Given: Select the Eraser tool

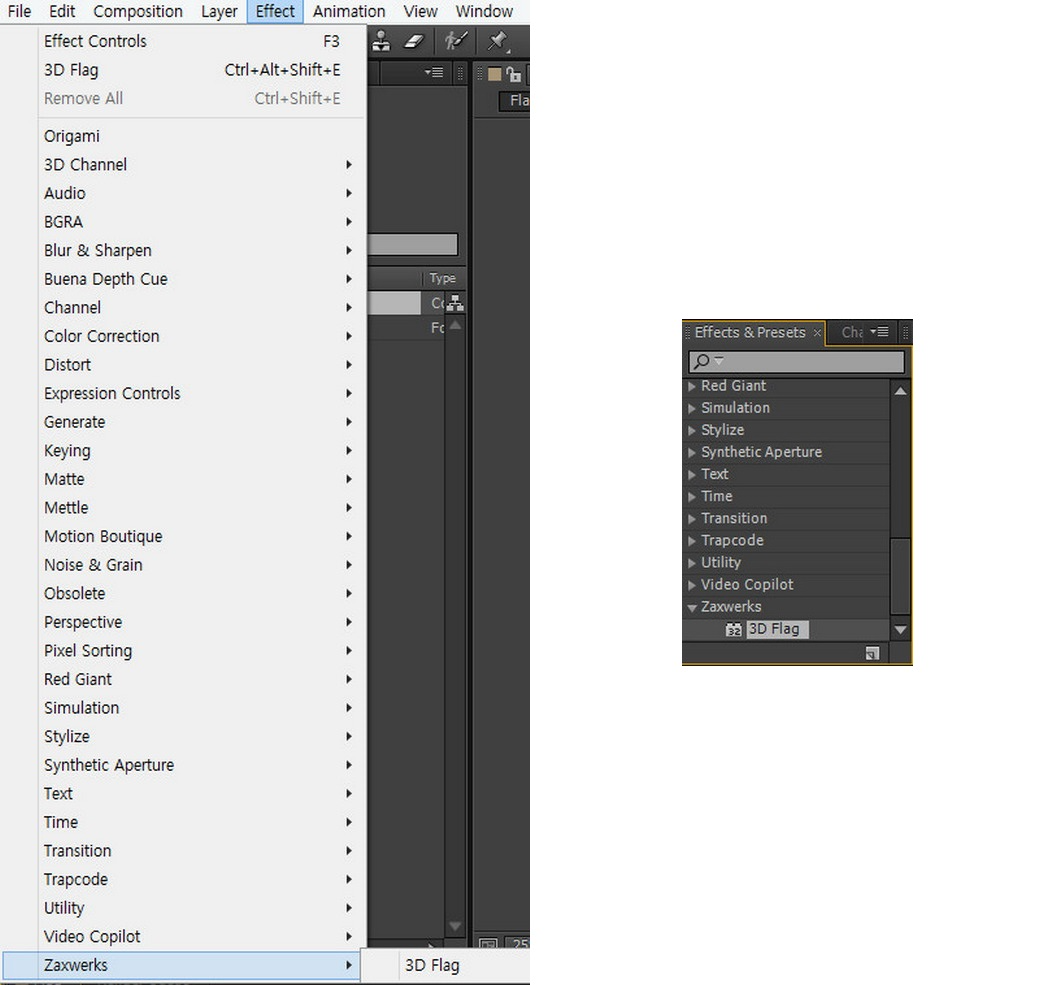Looking at the screenshot, I should click(x=414, y=41).
